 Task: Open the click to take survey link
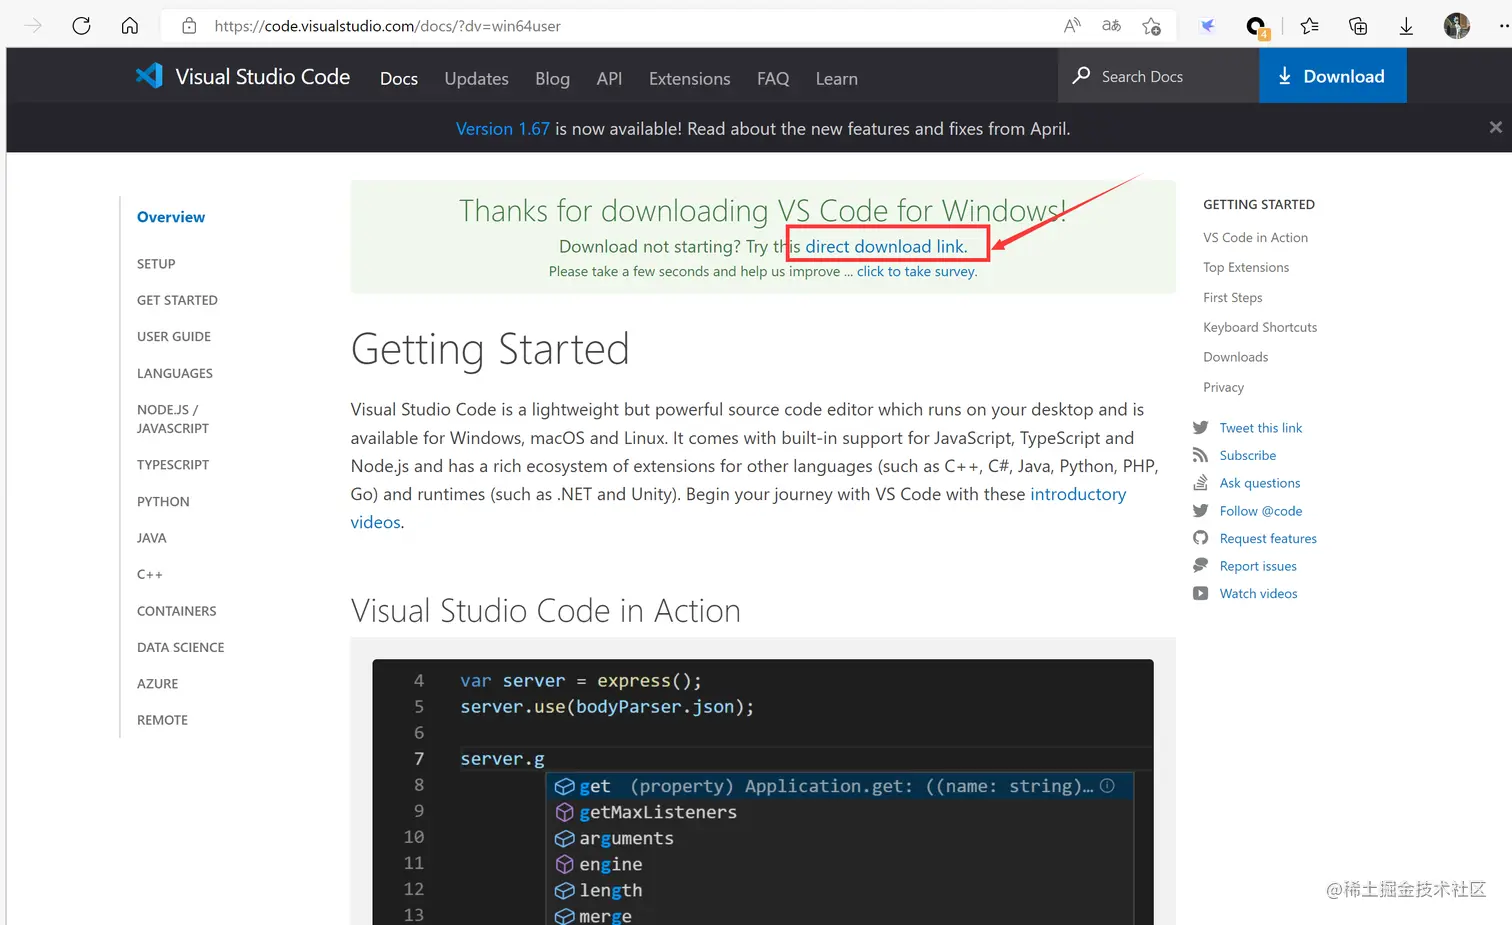915,271
